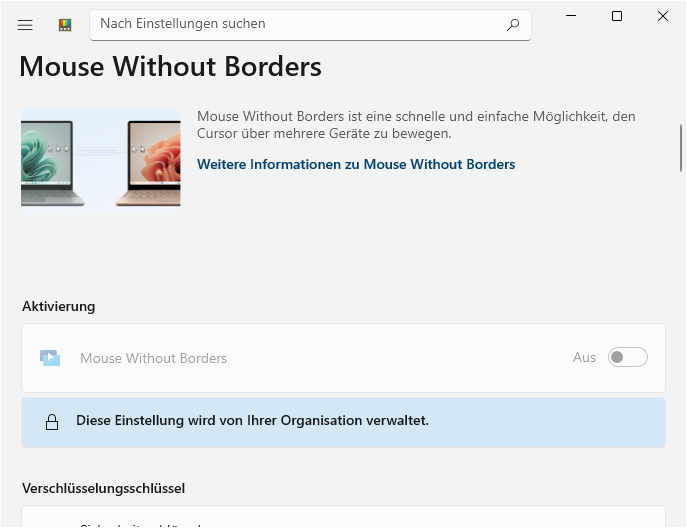This screenshot has height=528, width=687.
Task: Click the lock icon in the info bar
Action: (52, 422)
